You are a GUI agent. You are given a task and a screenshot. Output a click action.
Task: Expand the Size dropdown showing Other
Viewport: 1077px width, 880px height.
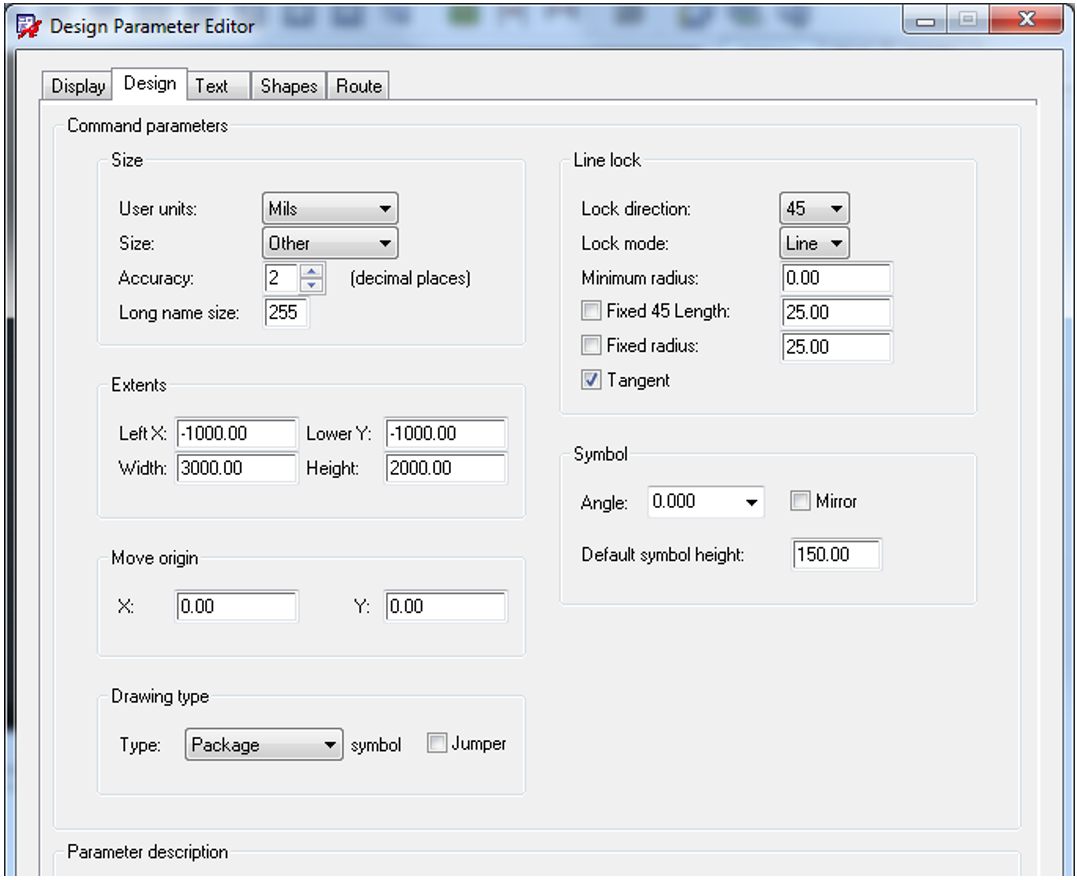[329, 243]
